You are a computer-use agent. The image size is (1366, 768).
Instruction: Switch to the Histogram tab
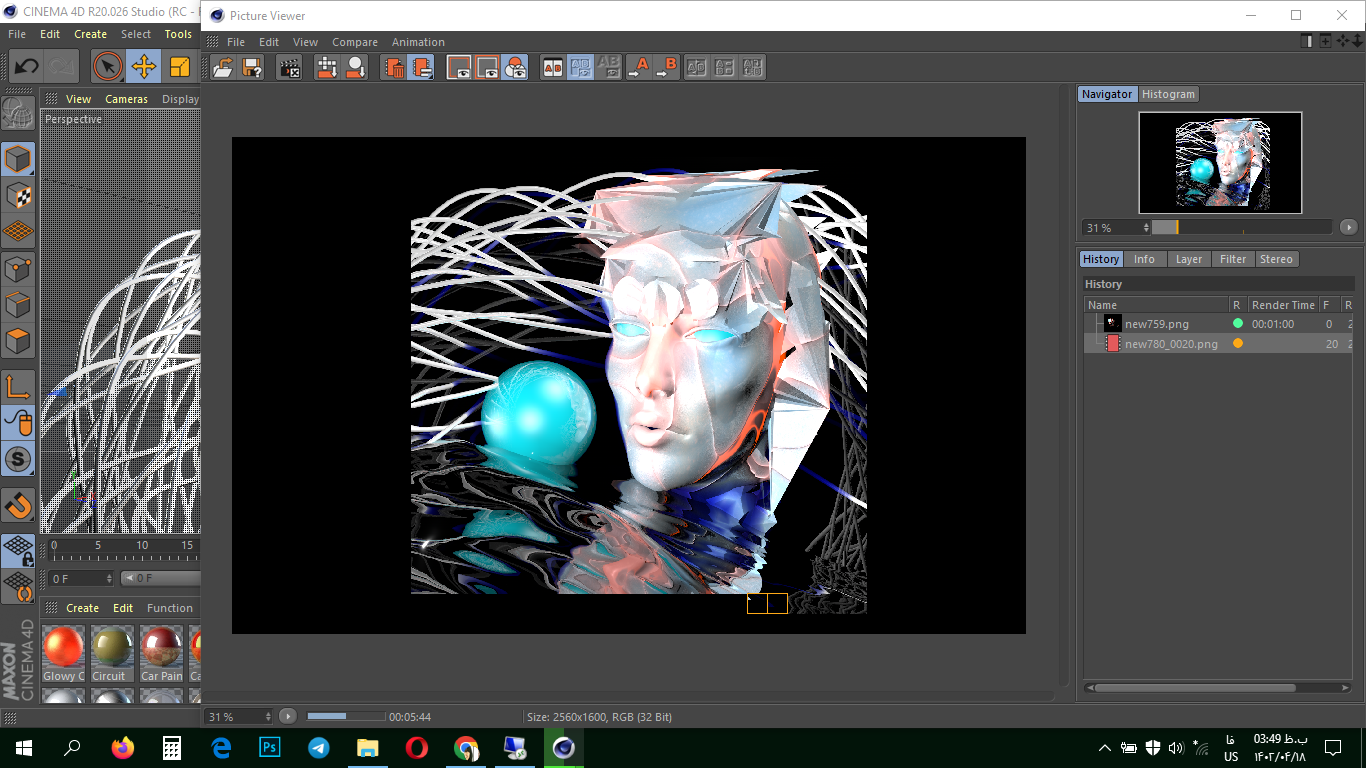[x=1168, y=93]
